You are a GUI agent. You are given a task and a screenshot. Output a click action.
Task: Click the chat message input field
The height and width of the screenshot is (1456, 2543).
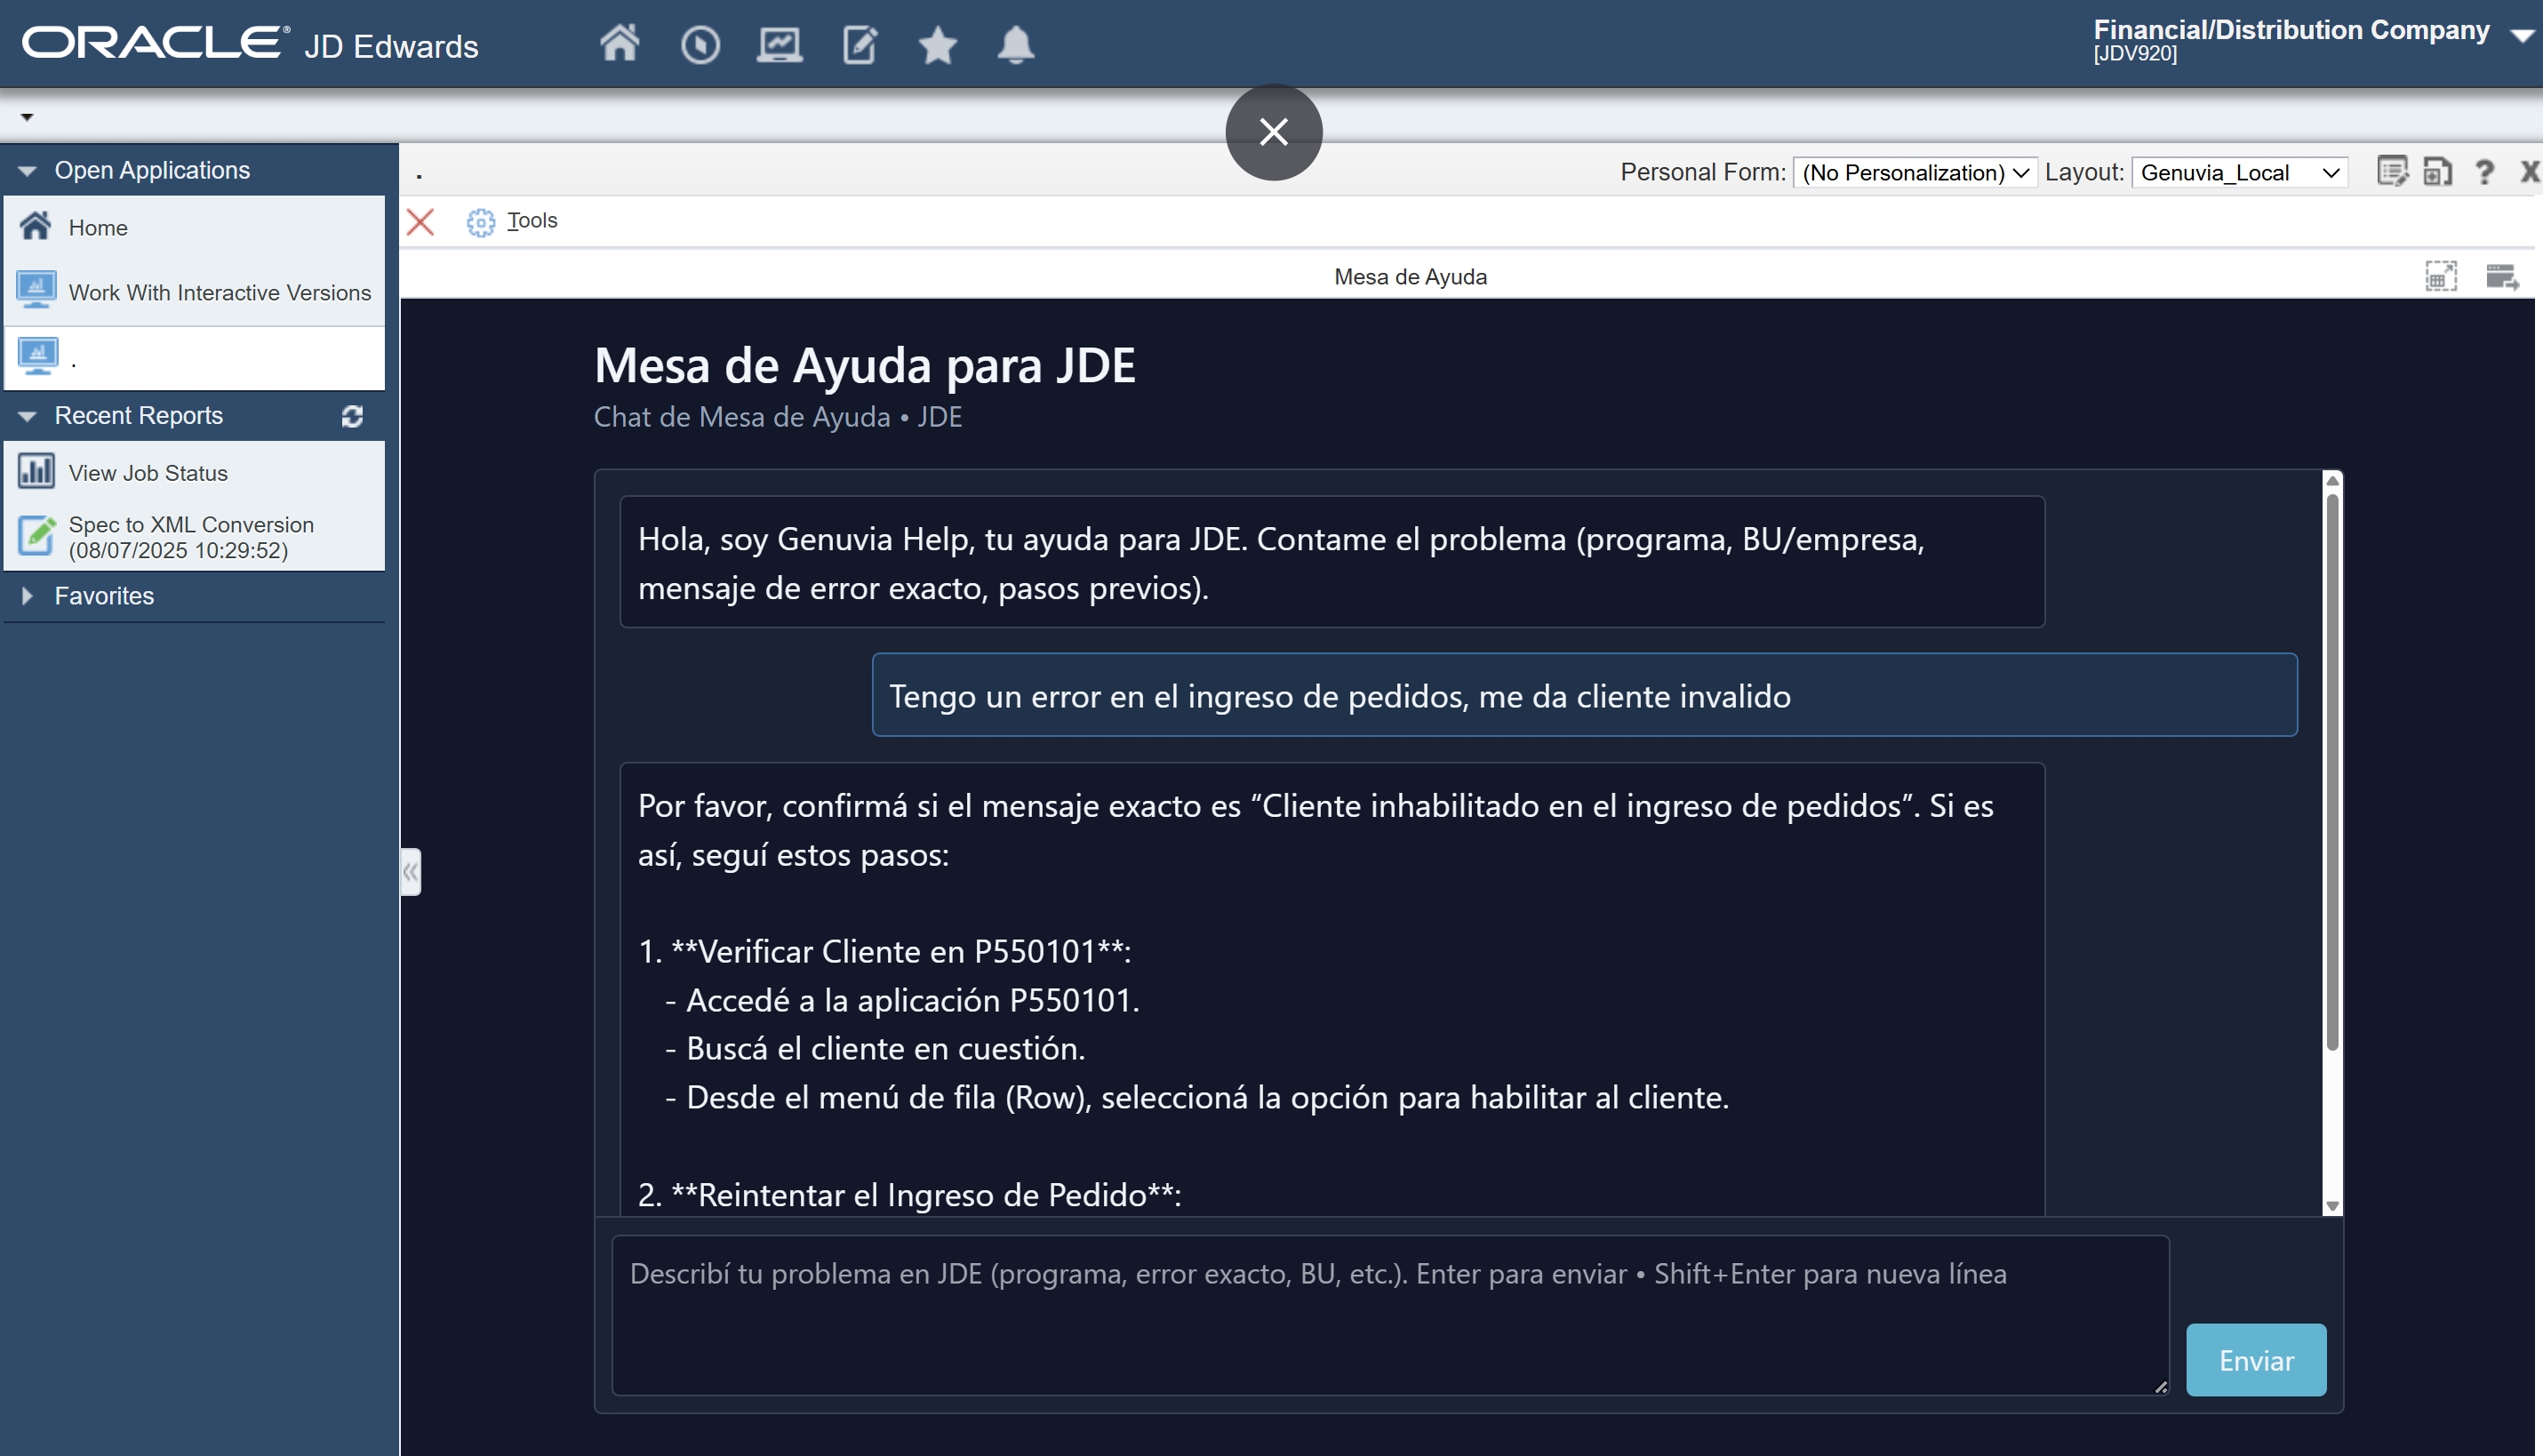coord(1388,1314)
